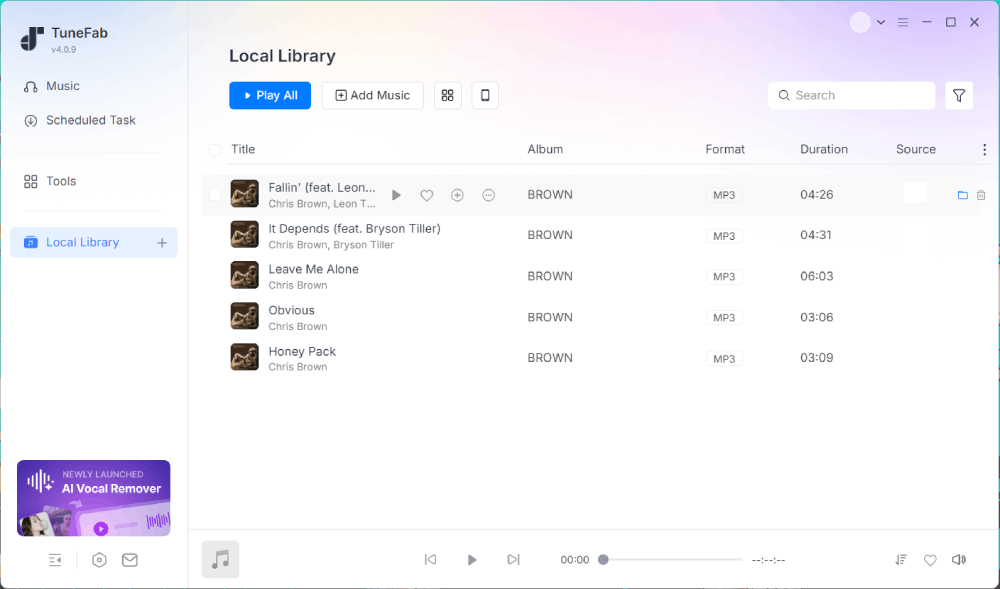The image size is (1000, 589).
Task: Skip to previous track
Action: click(x=430, y=560)
